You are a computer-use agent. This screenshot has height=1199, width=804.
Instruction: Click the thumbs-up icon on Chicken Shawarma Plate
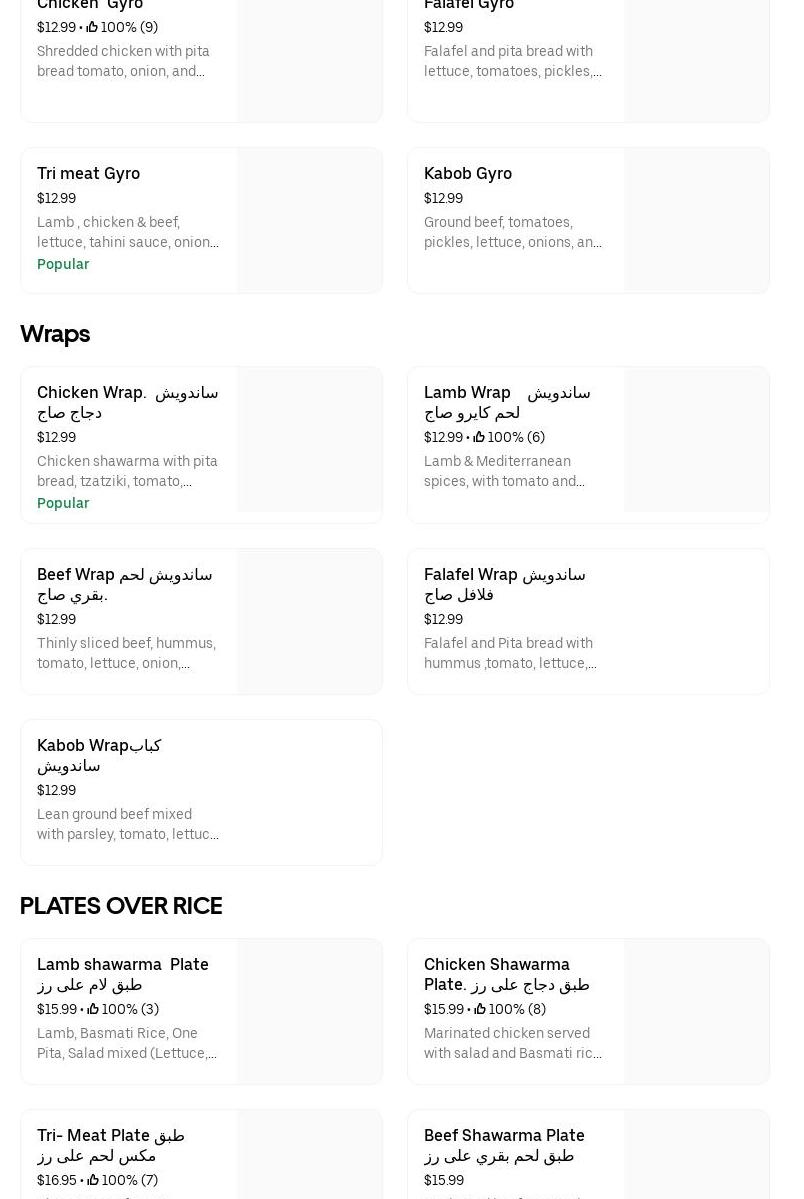480,1009
